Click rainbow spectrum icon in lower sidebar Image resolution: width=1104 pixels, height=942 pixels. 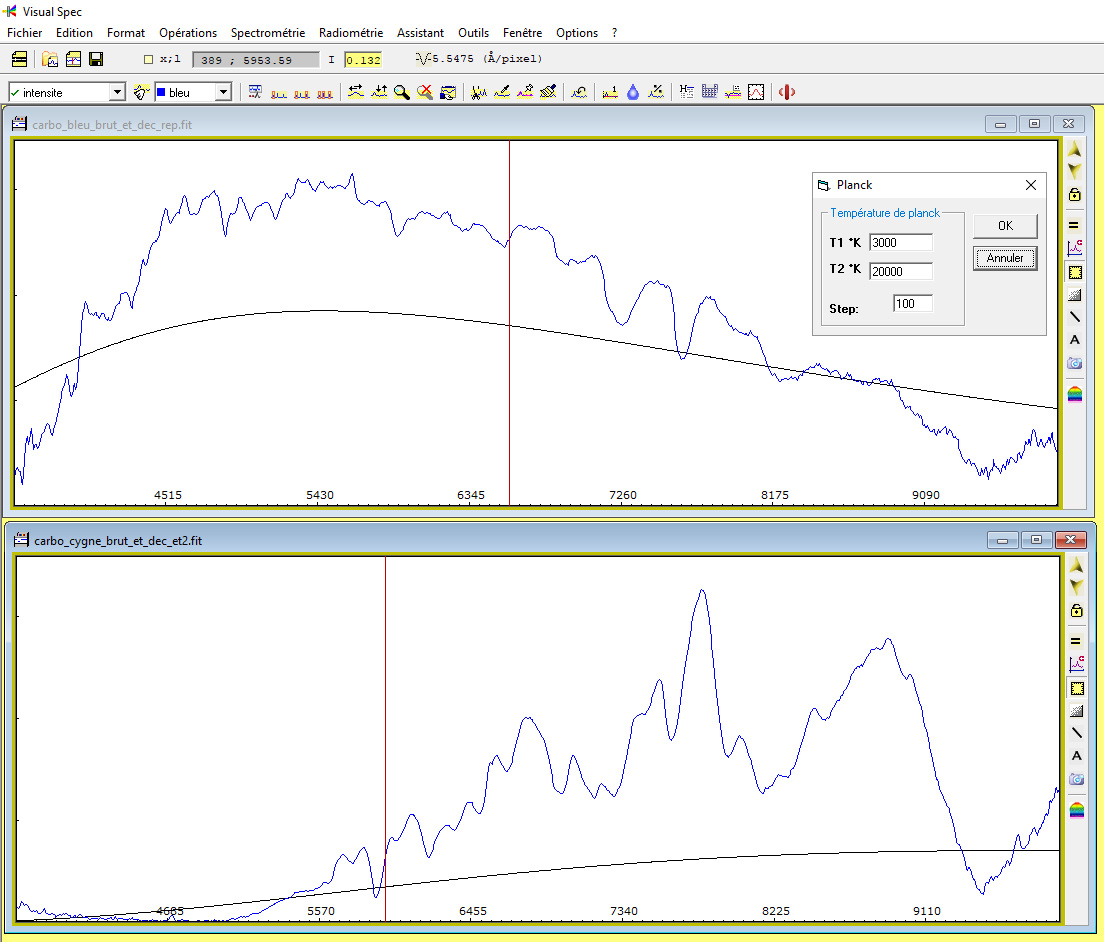coord(1077,810)
